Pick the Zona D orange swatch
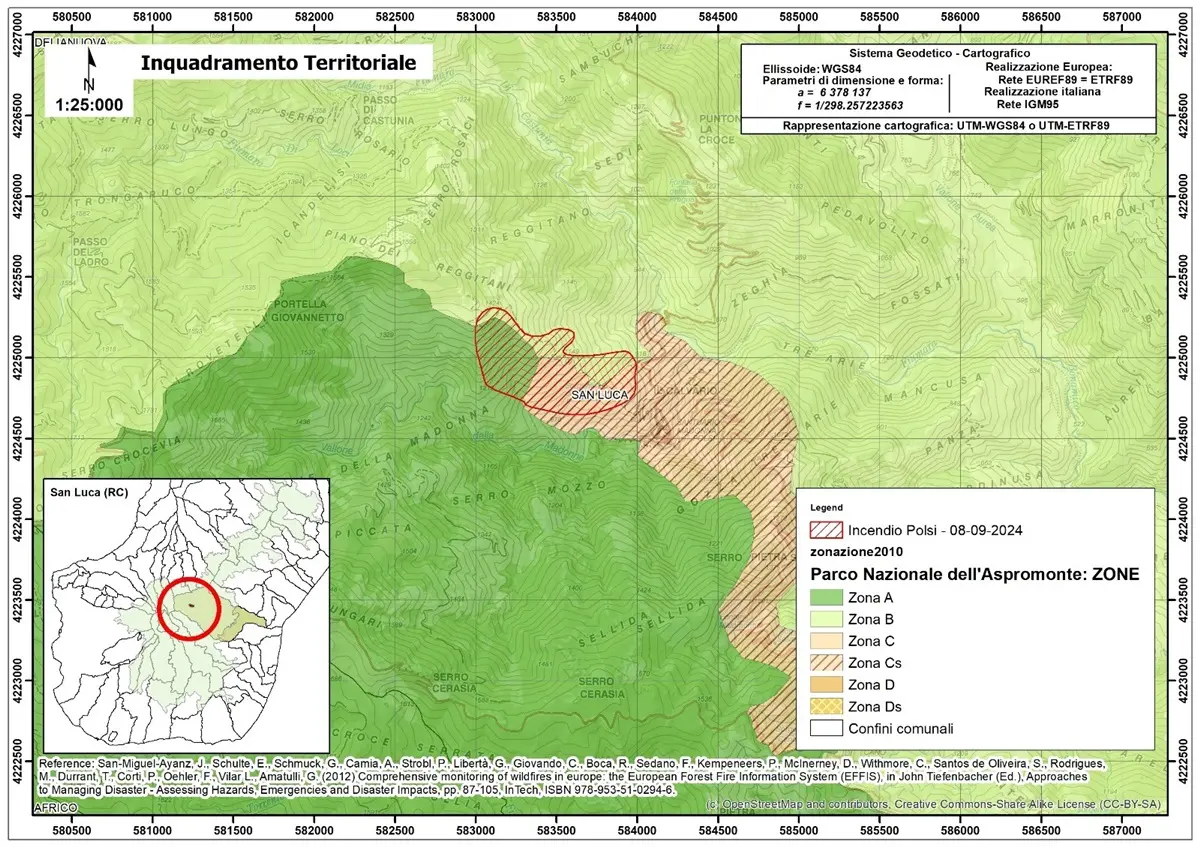1200x847 pixels. pos(826,685)
